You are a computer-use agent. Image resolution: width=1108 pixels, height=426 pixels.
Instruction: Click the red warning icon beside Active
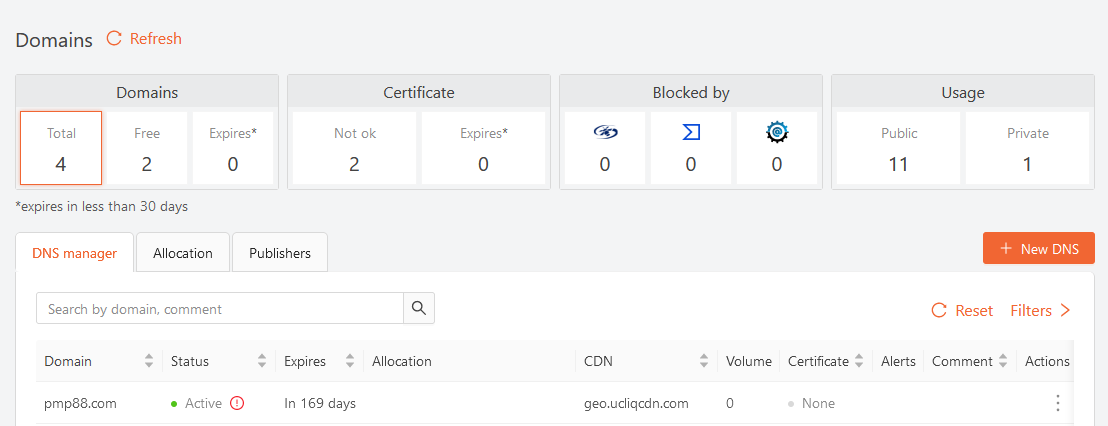click(237, 403)
